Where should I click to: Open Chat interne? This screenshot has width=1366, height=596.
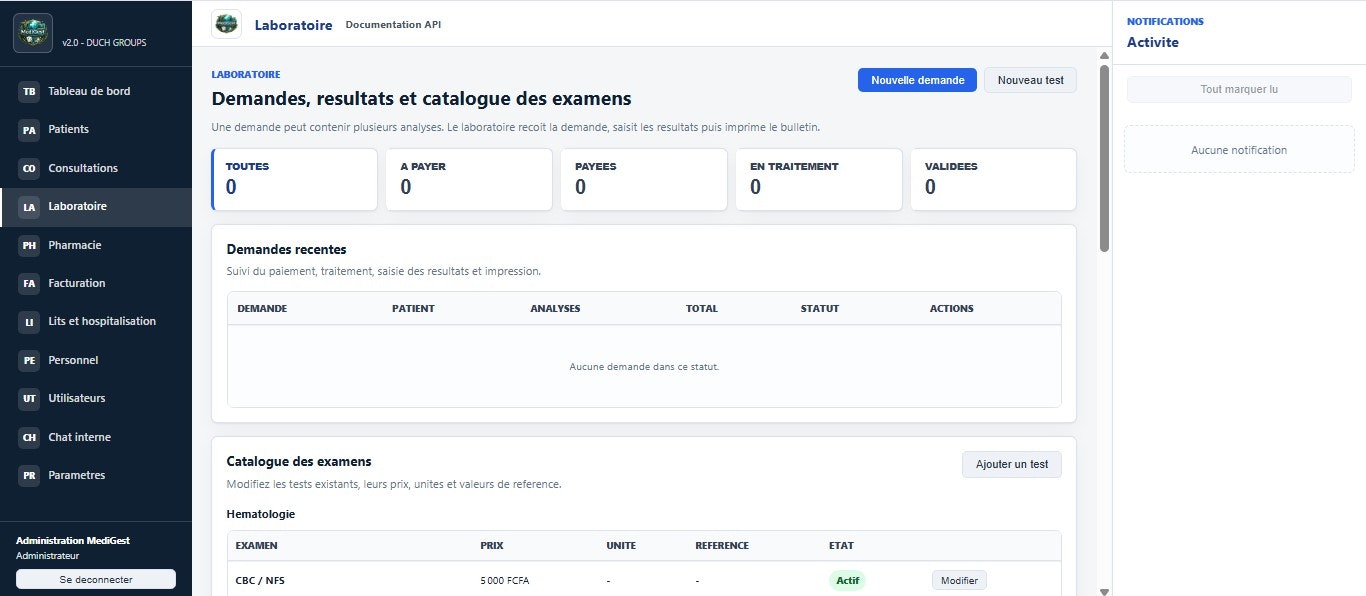(96, 437)
